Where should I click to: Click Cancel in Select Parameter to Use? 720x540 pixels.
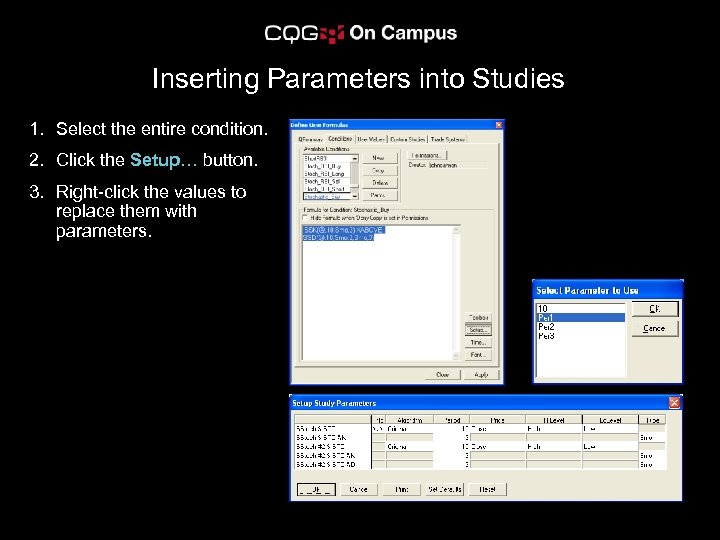[x=655, y=328]
